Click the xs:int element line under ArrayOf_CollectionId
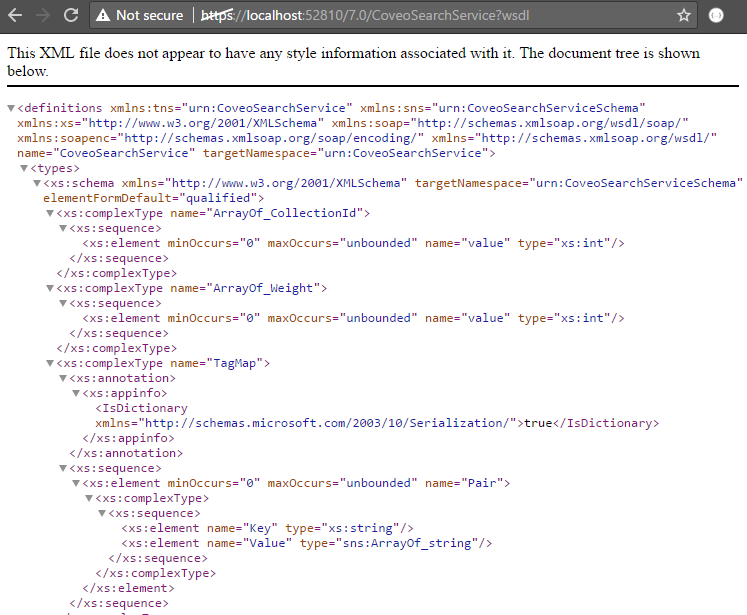747x615 pixels. tap(353, 243)
